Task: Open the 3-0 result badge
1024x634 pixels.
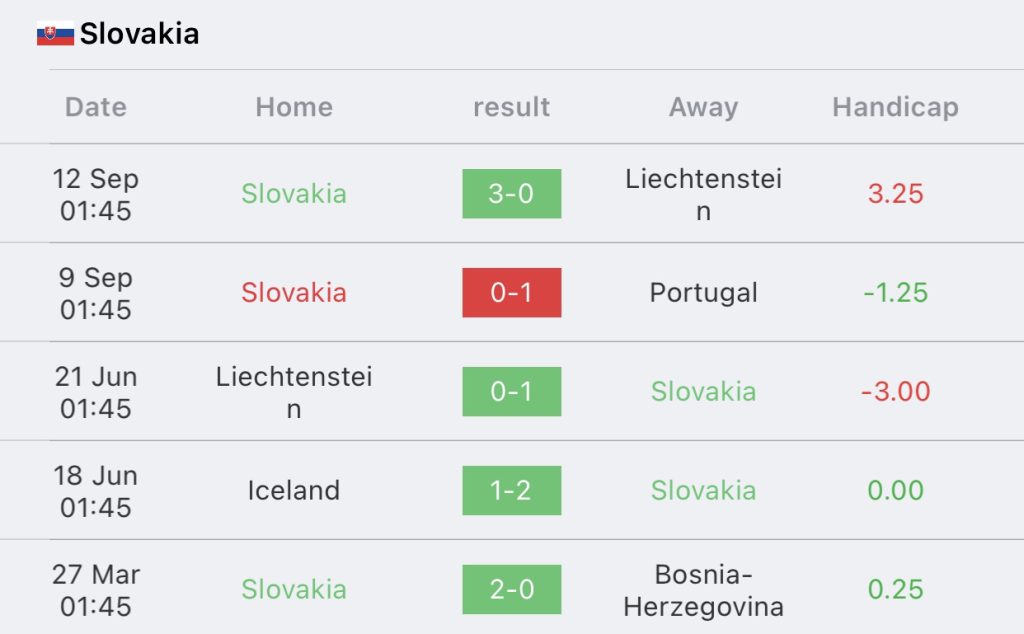Action: coord(511,193)
